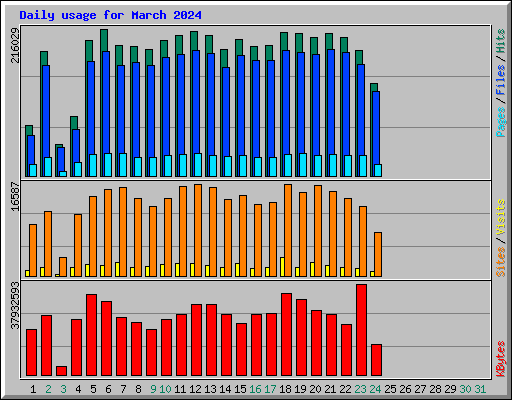Viewport: 512px width, 400px height.
Task: Click the red KBytes bar for day 18
Action: coord(286,335)
